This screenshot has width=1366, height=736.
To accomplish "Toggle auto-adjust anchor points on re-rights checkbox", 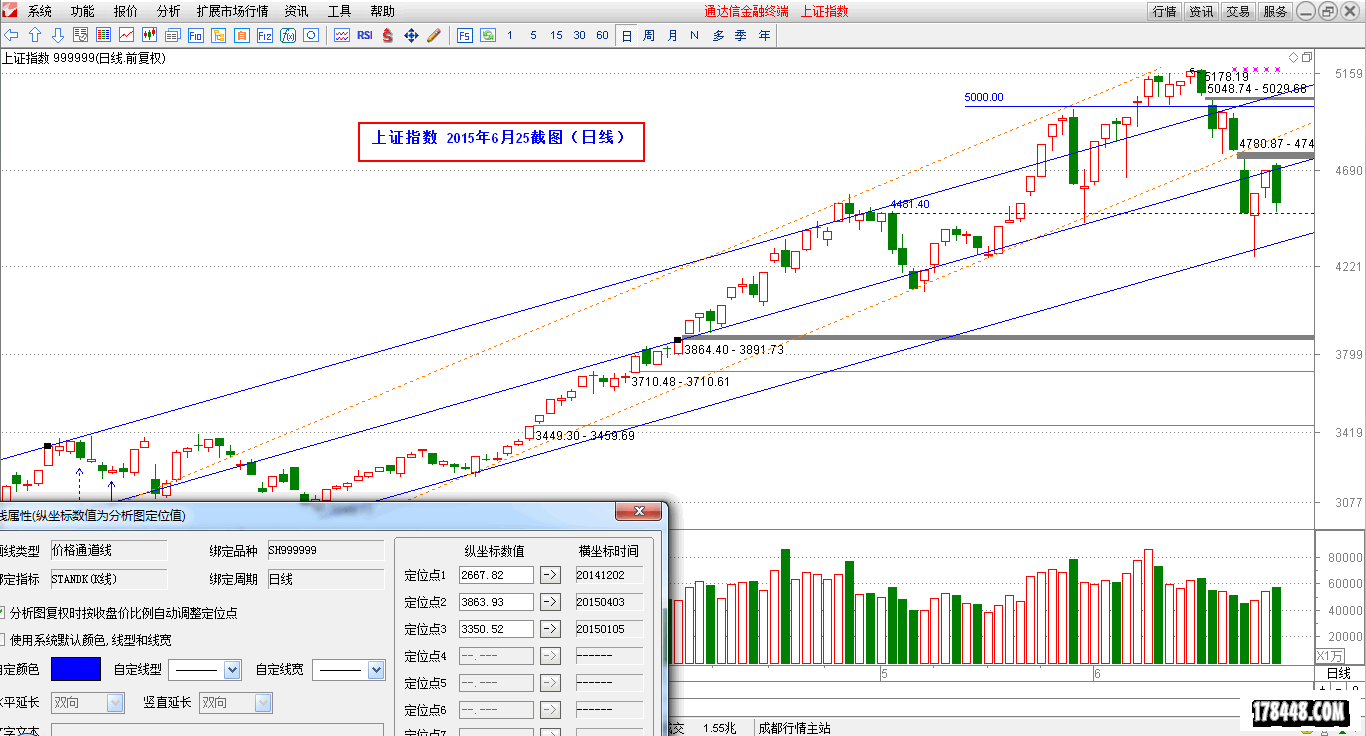I will pos(0,612).
